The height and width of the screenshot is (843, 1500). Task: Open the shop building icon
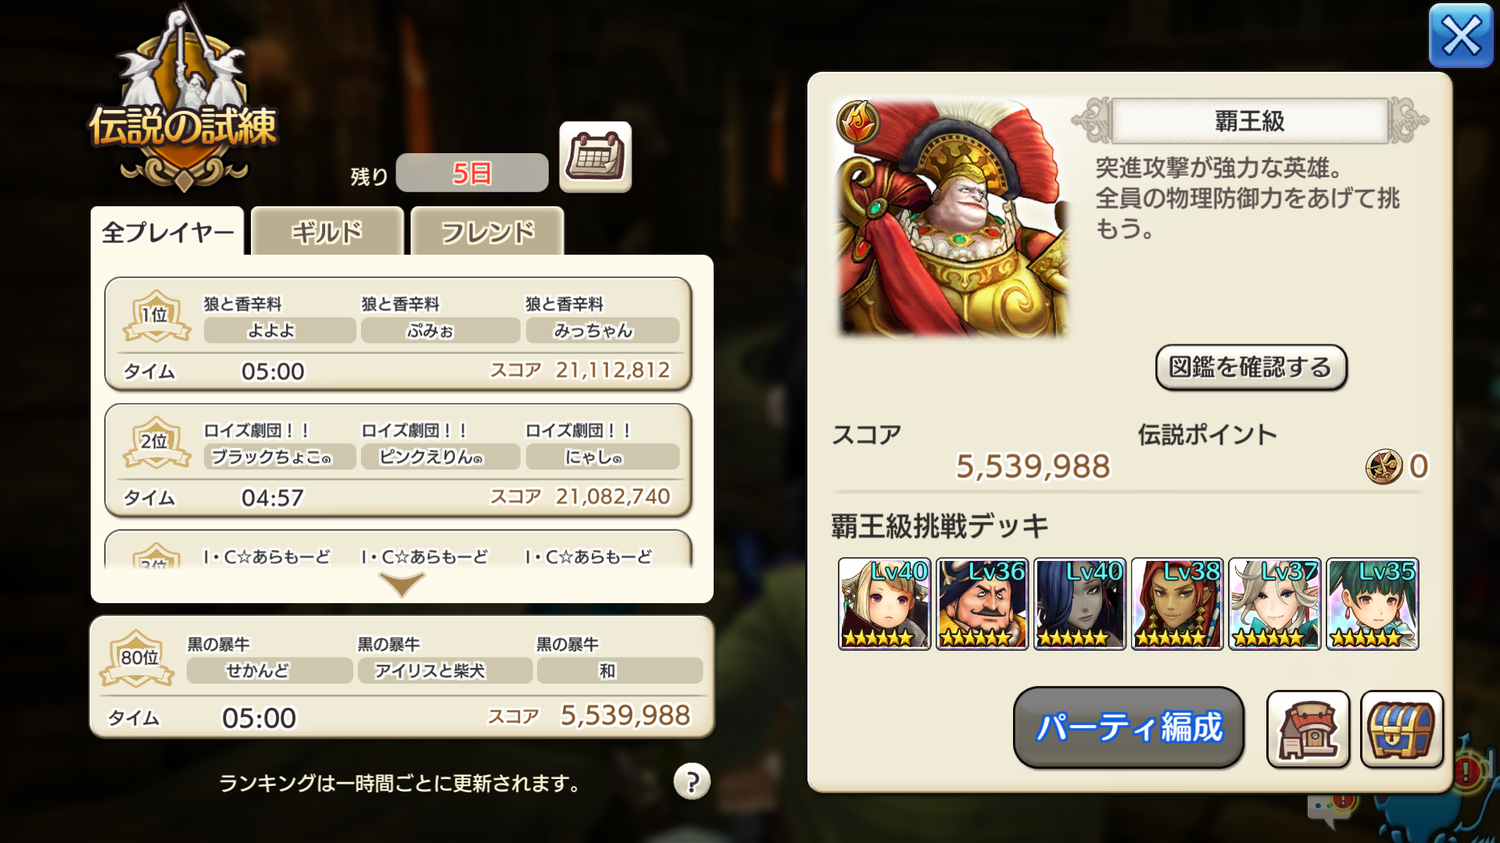tap(1308, 729)
